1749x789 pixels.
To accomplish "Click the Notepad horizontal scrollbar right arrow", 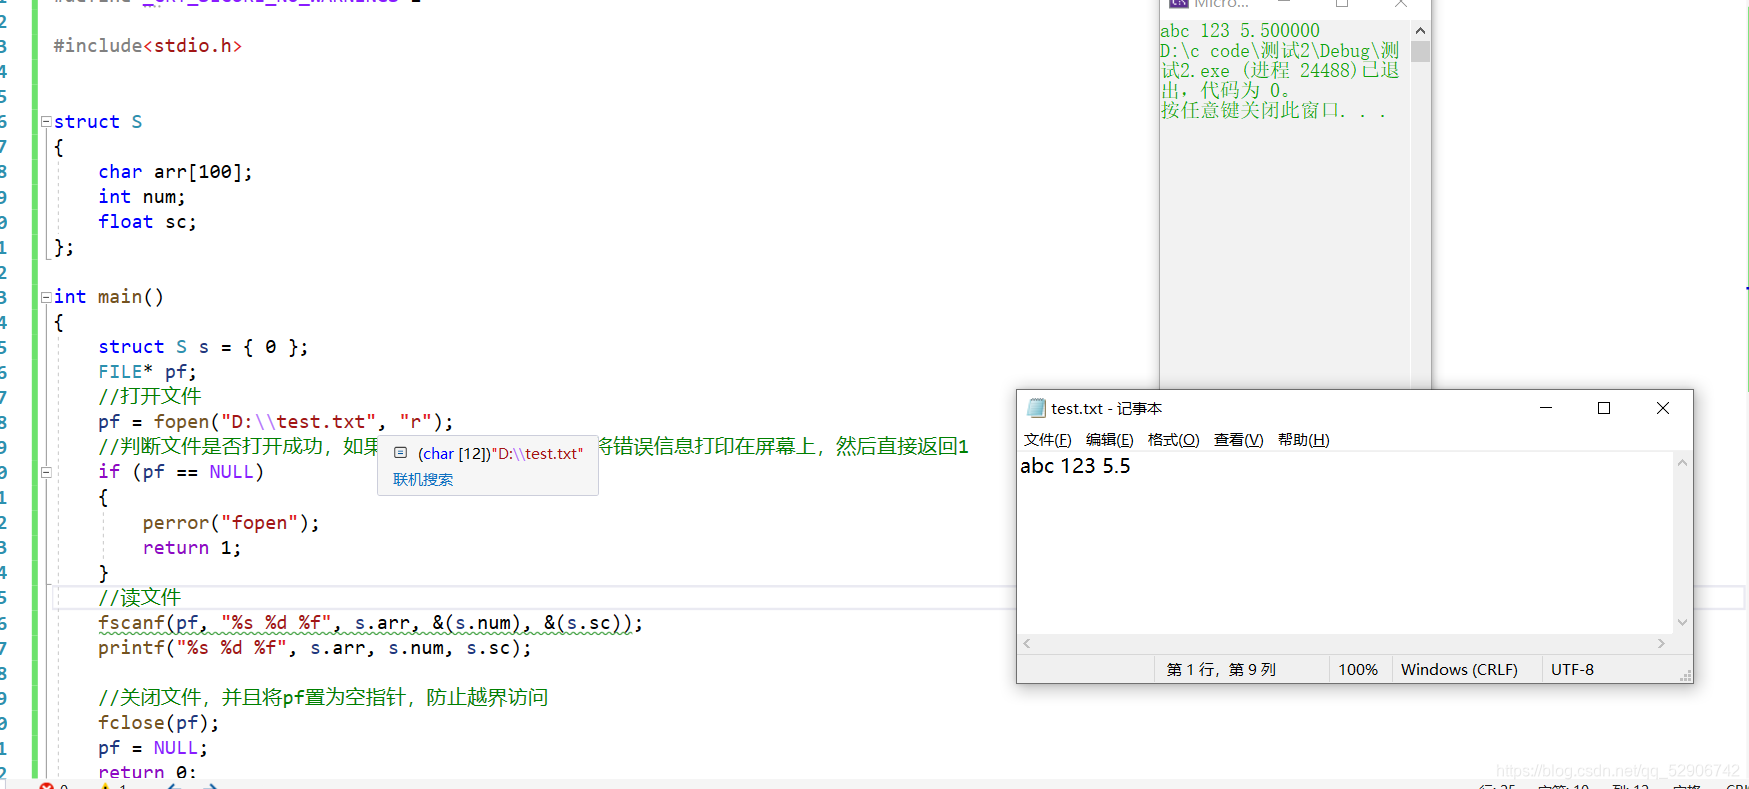I will (1661, 644).
